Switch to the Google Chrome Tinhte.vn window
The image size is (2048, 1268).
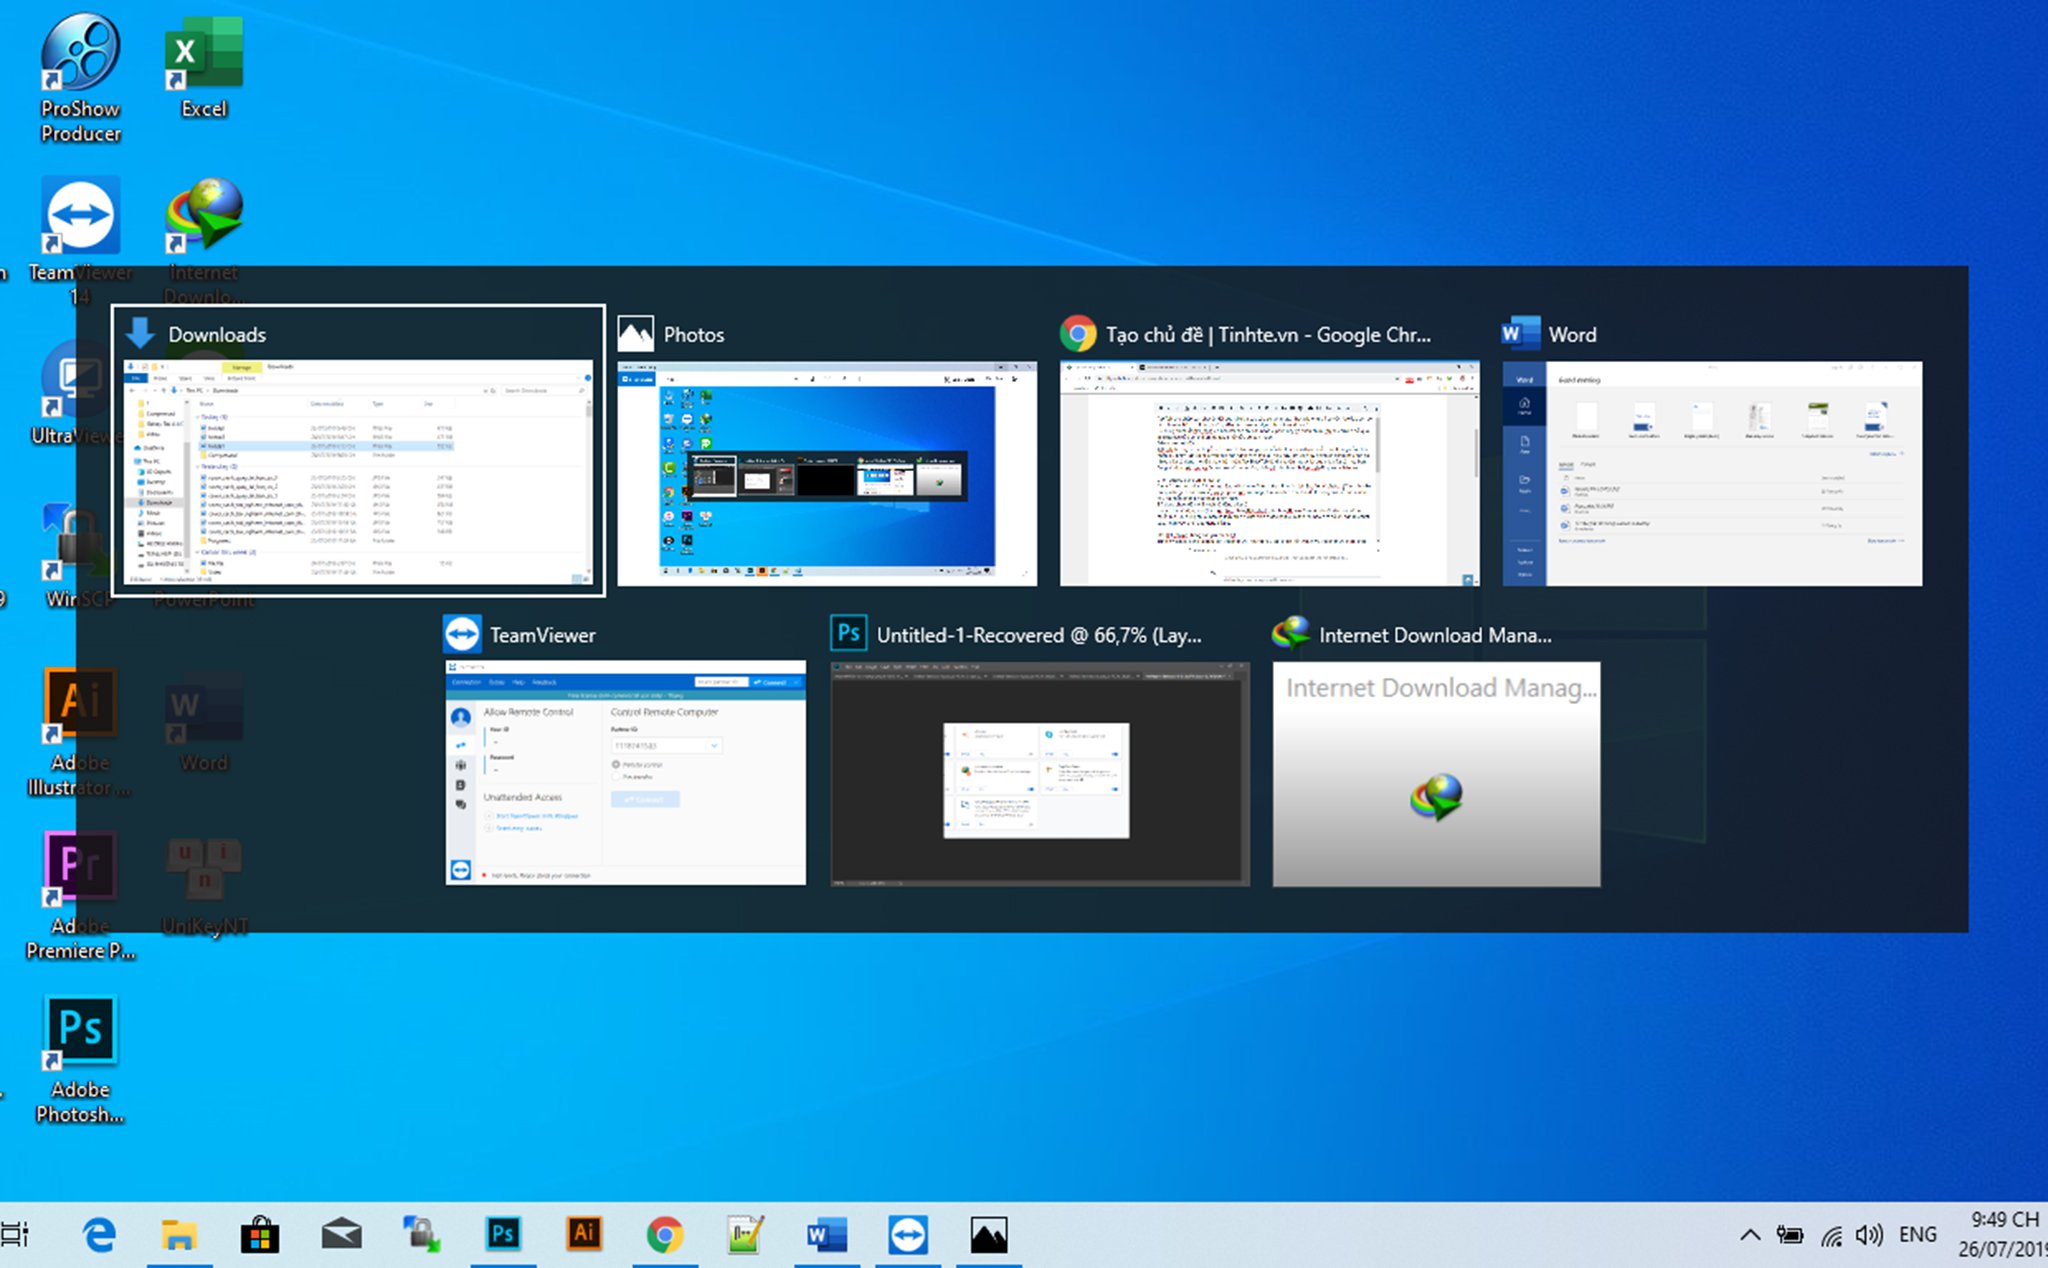(1269, 473)
